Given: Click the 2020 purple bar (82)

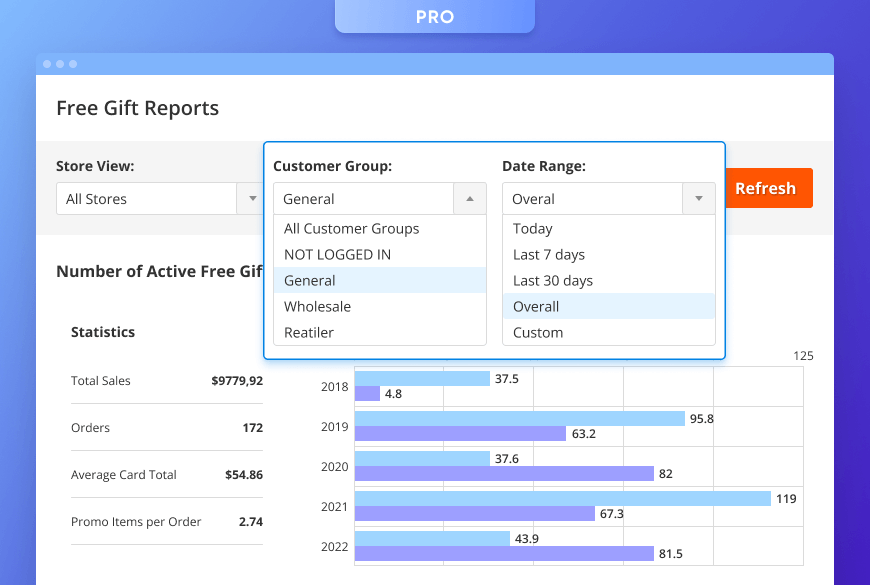Looking at the screenshot, I should pos(504,474).
